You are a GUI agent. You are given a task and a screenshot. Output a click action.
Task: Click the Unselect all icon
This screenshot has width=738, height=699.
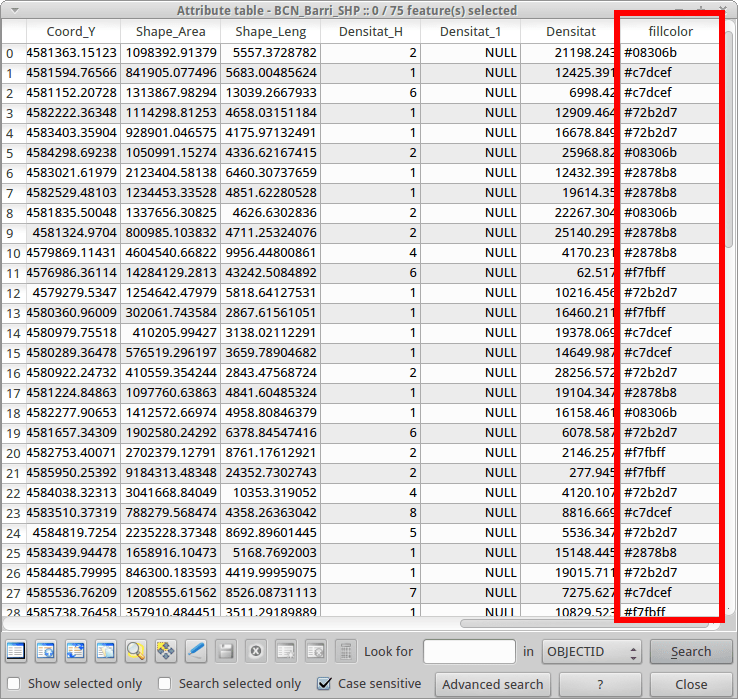[16, 651]
